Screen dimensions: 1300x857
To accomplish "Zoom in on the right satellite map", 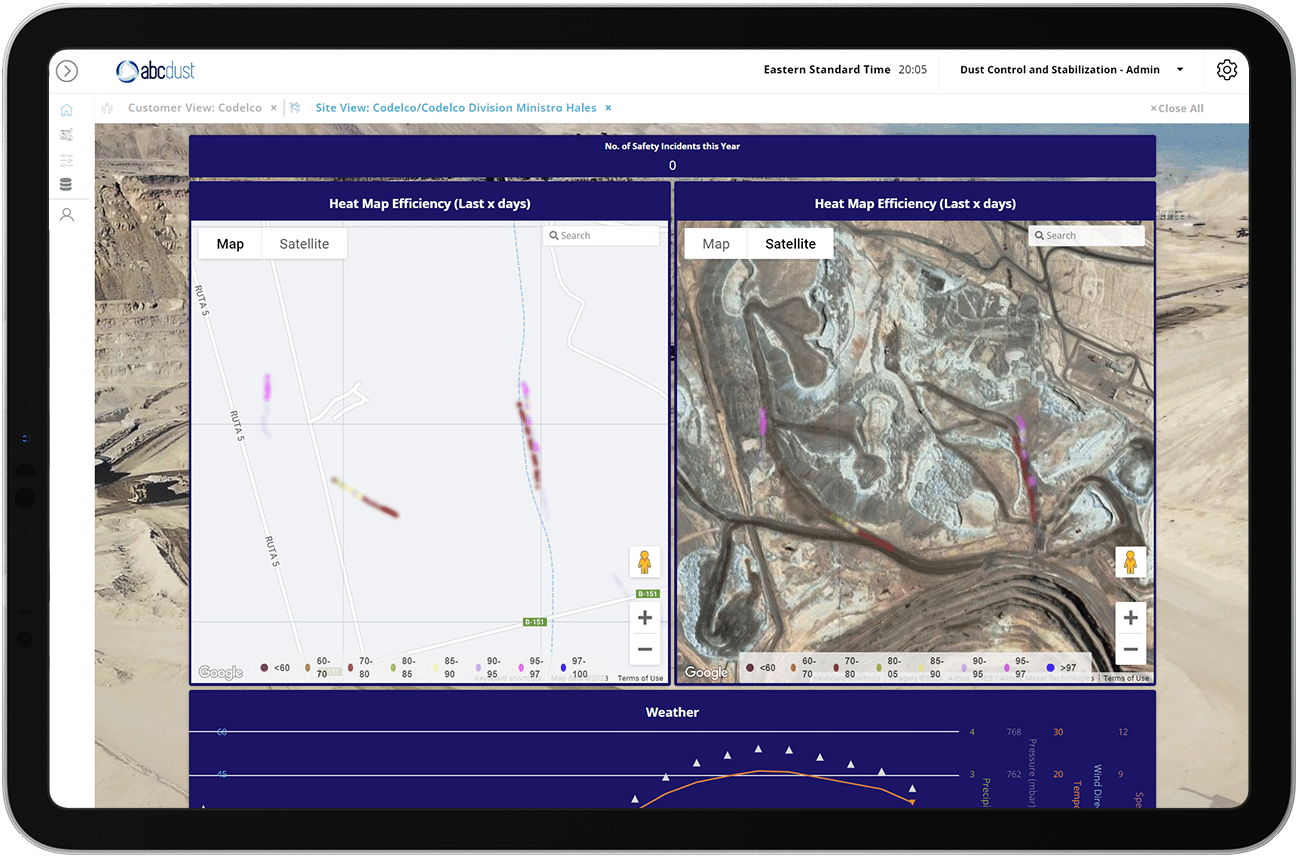I will (1131, 618).
